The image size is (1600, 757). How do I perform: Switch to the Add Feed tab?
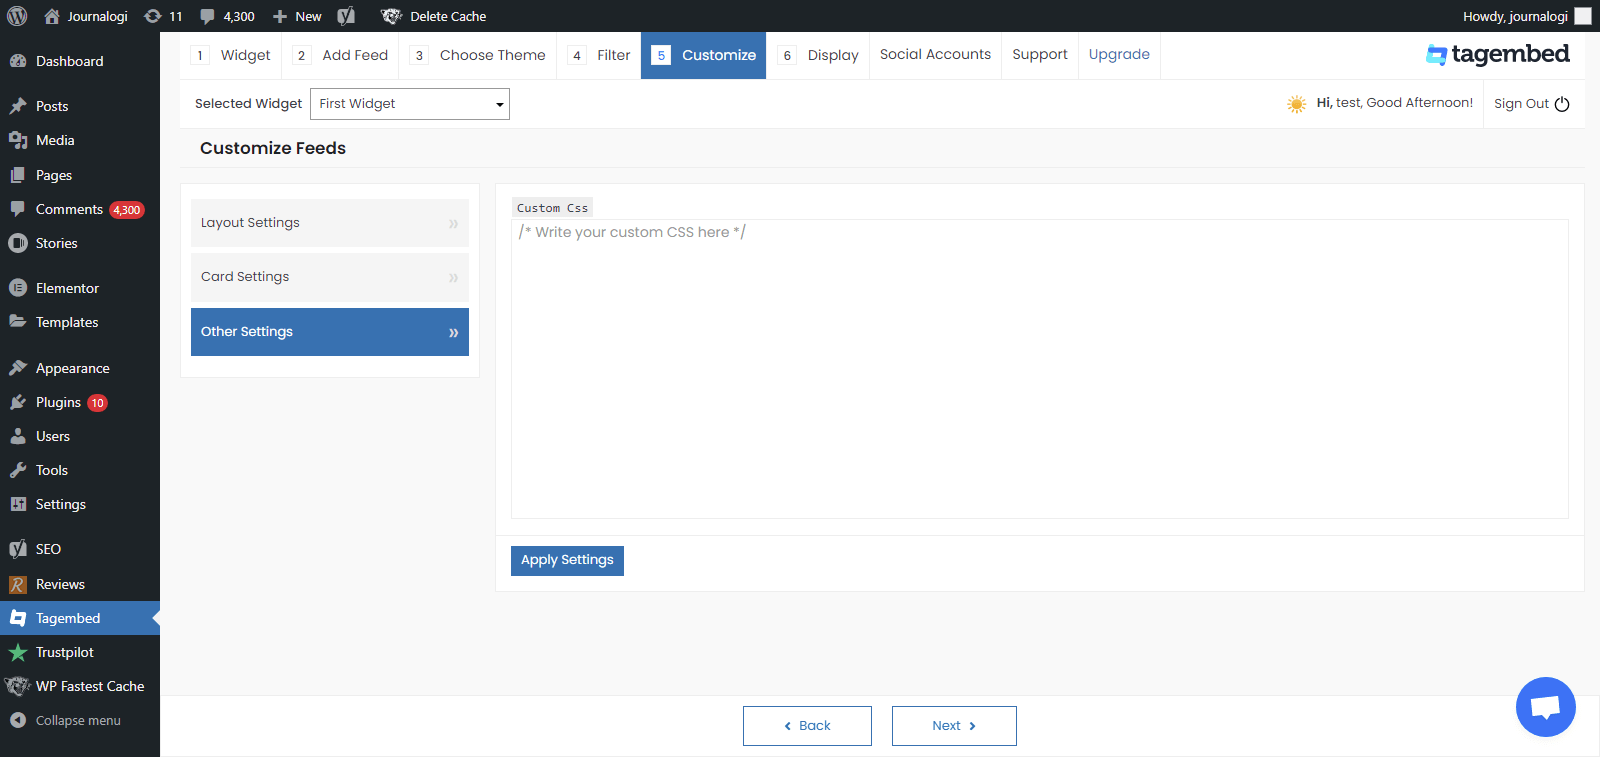(341, 55)
